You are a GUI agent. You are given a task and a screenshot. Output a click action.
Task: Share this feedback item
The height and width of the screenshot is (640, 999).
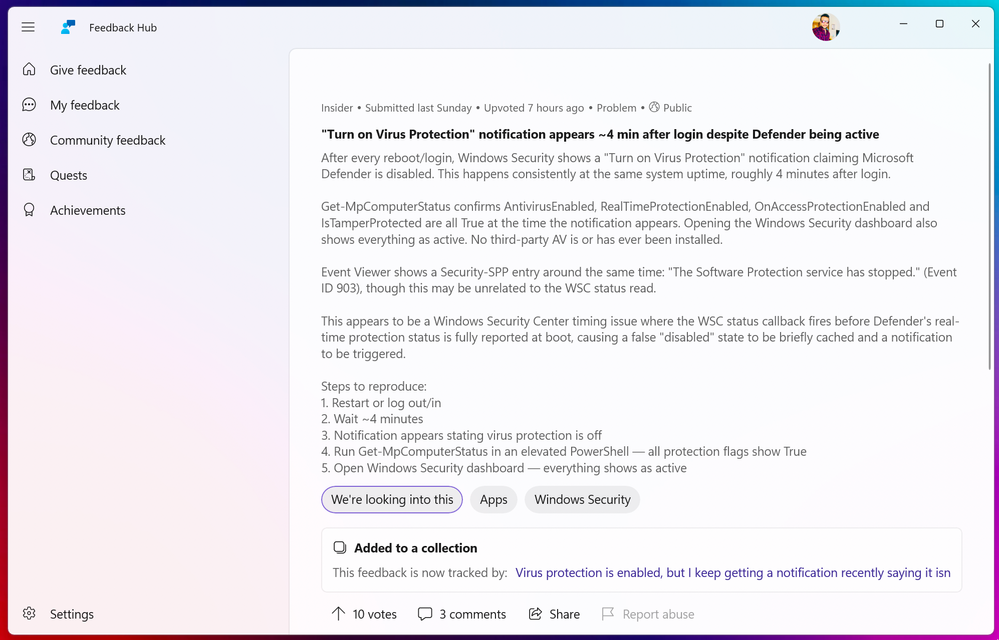tap(554, 614)
